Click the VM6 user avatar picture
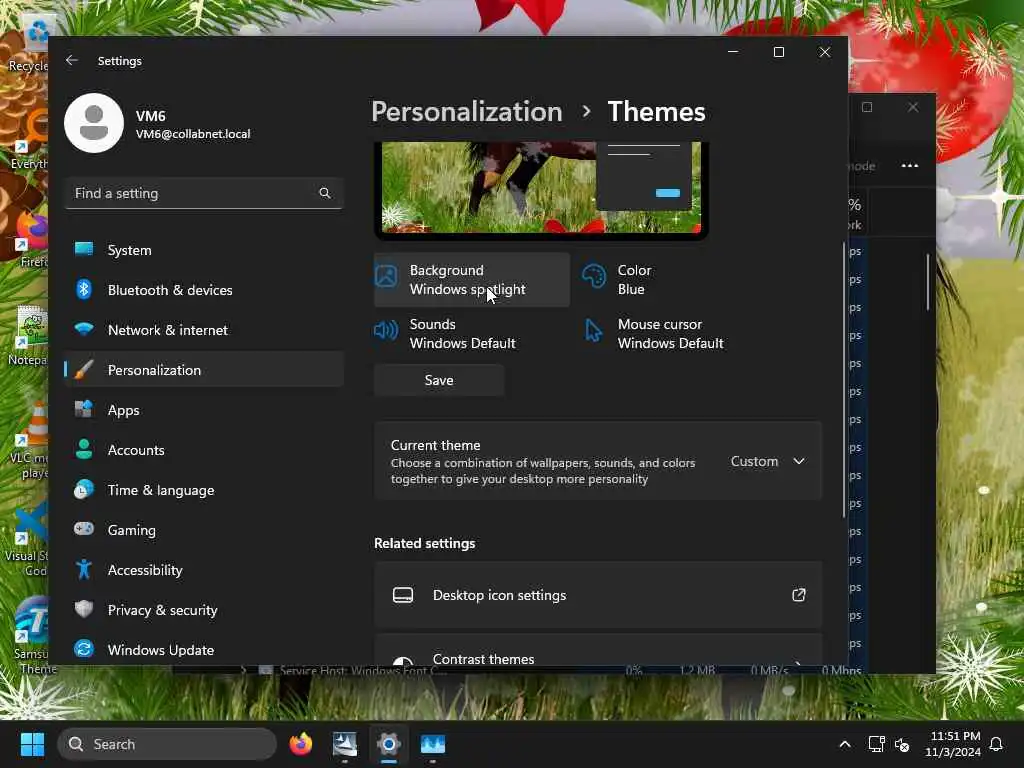The image size is (1024, 768). (x=94, y=123)
